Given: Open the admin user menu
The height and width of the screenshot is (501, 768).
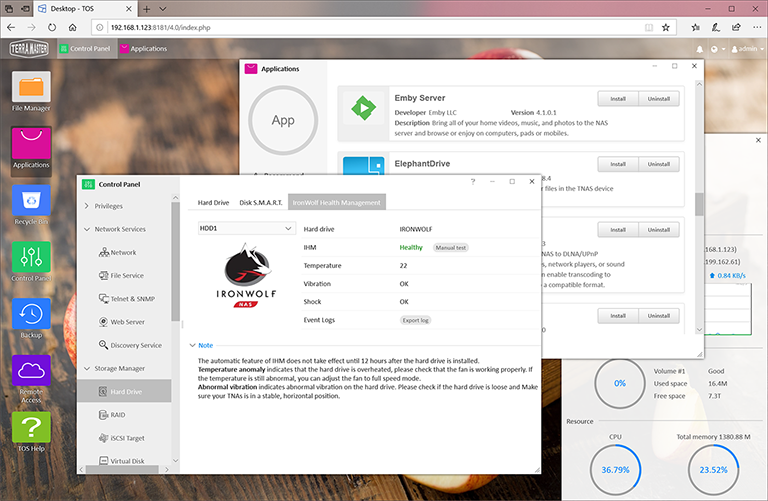Looking at the screenshot, I should pyautogui.click(x=747, y=49).
